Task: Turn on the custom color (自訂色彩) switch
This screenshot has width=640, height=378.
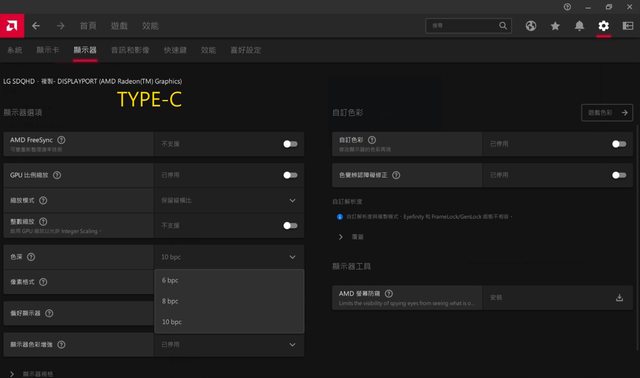Action: pyautogui.click(x=619, y=144)
